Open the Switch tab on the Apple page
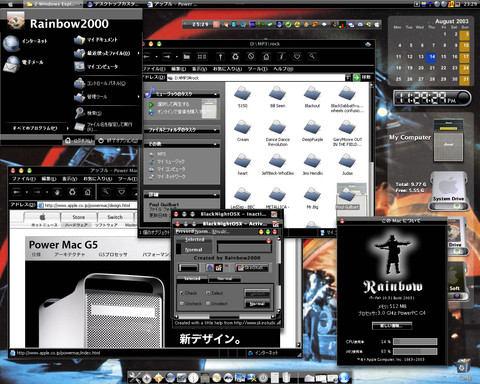Image resolution: width=480 pixels, height=384 pixels. (115, 217)
